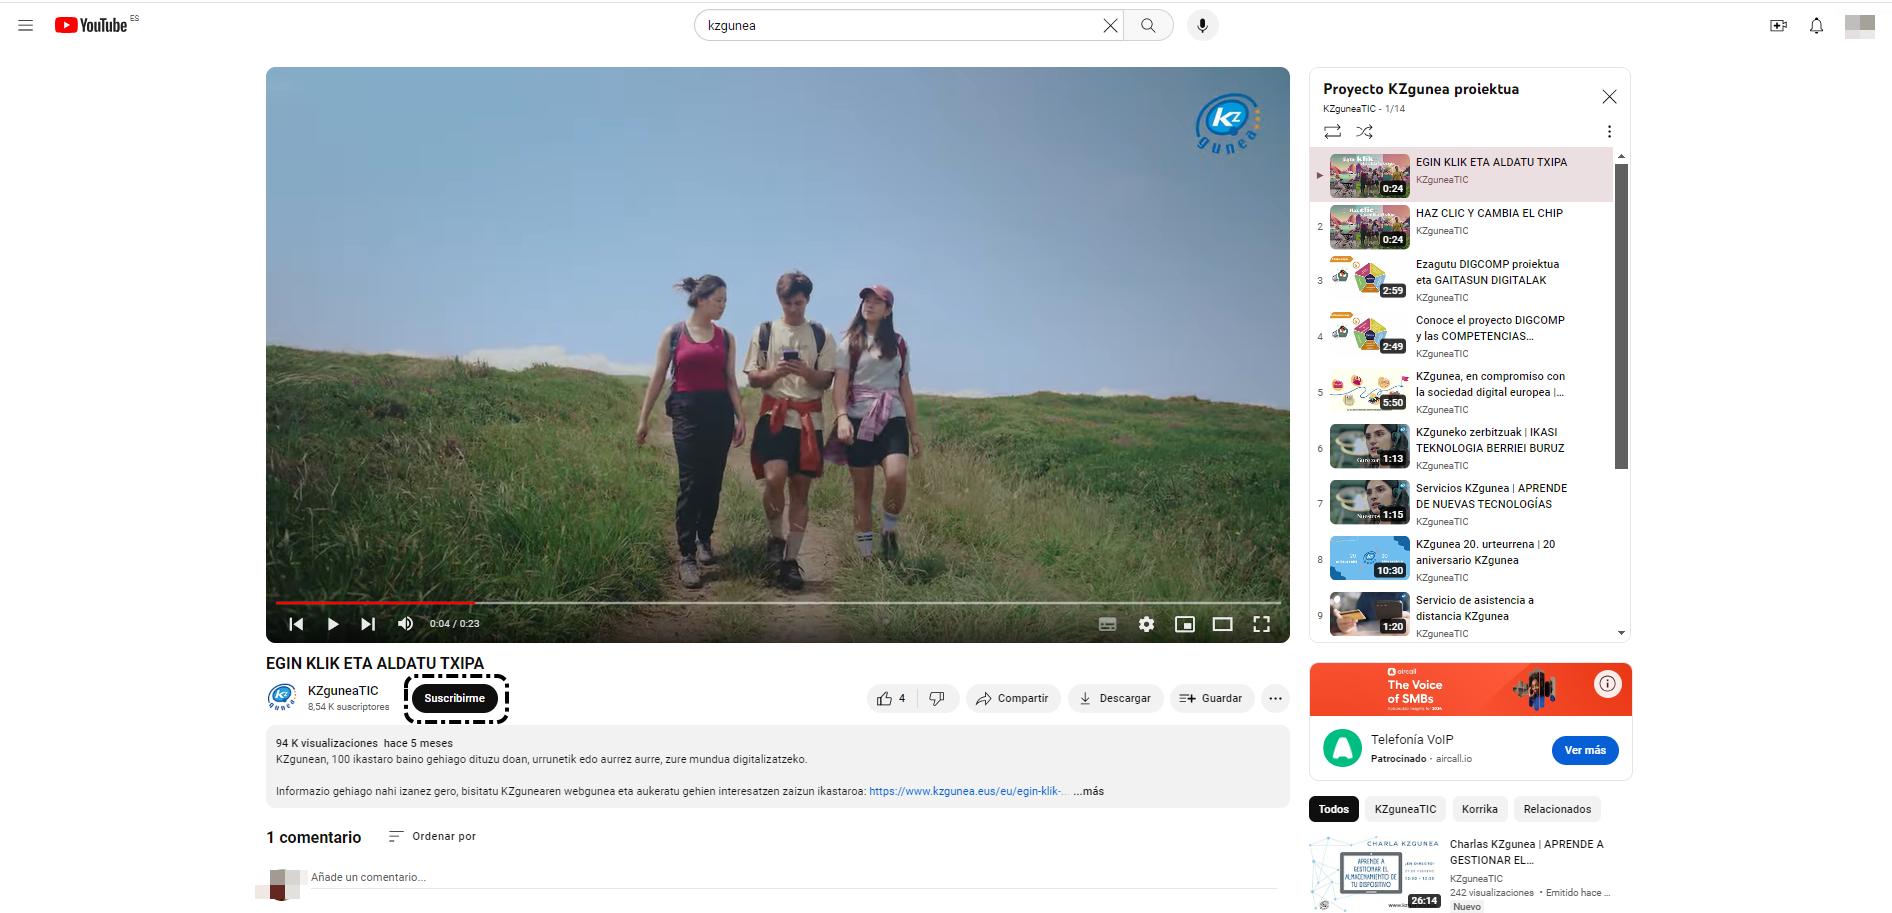Screen dimensions: 1892x913
Task: Go to the YouTube home logo
Action: click(91, 25)
